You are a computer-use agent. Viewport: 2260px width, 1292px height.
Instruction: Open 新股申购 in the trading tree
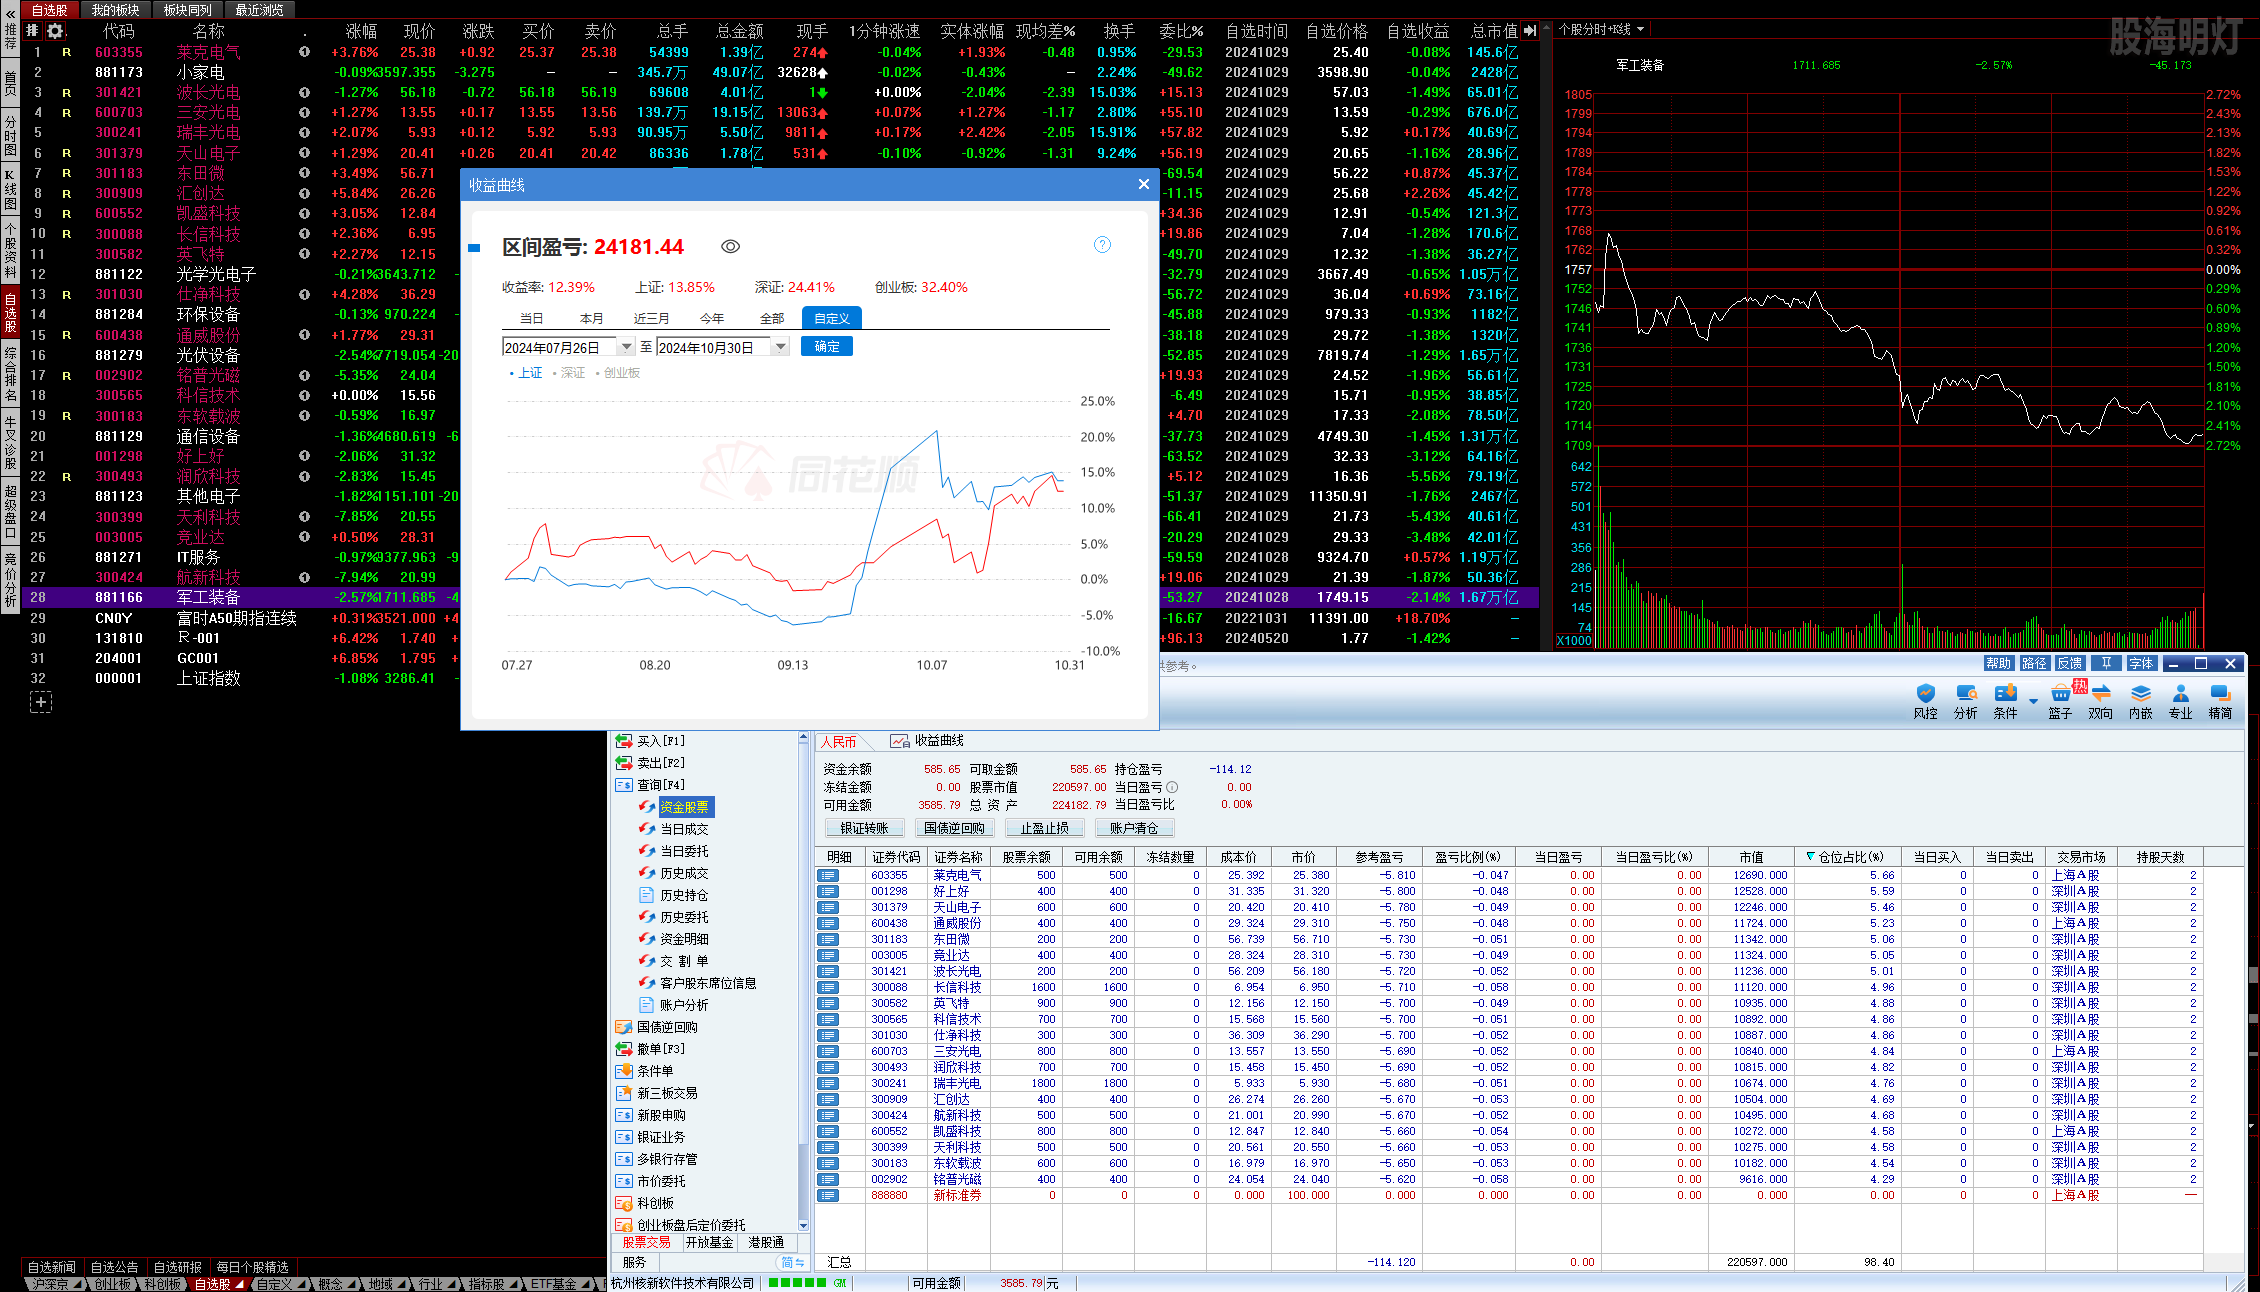pos(661,1115)
